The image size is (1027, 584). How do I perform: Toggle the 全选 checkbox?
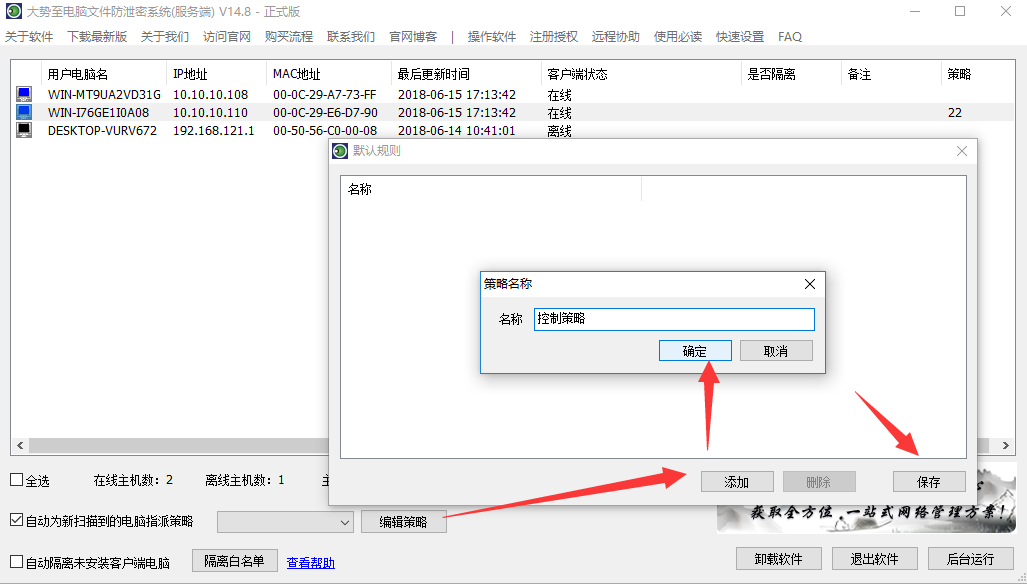[x=16, y=480]
